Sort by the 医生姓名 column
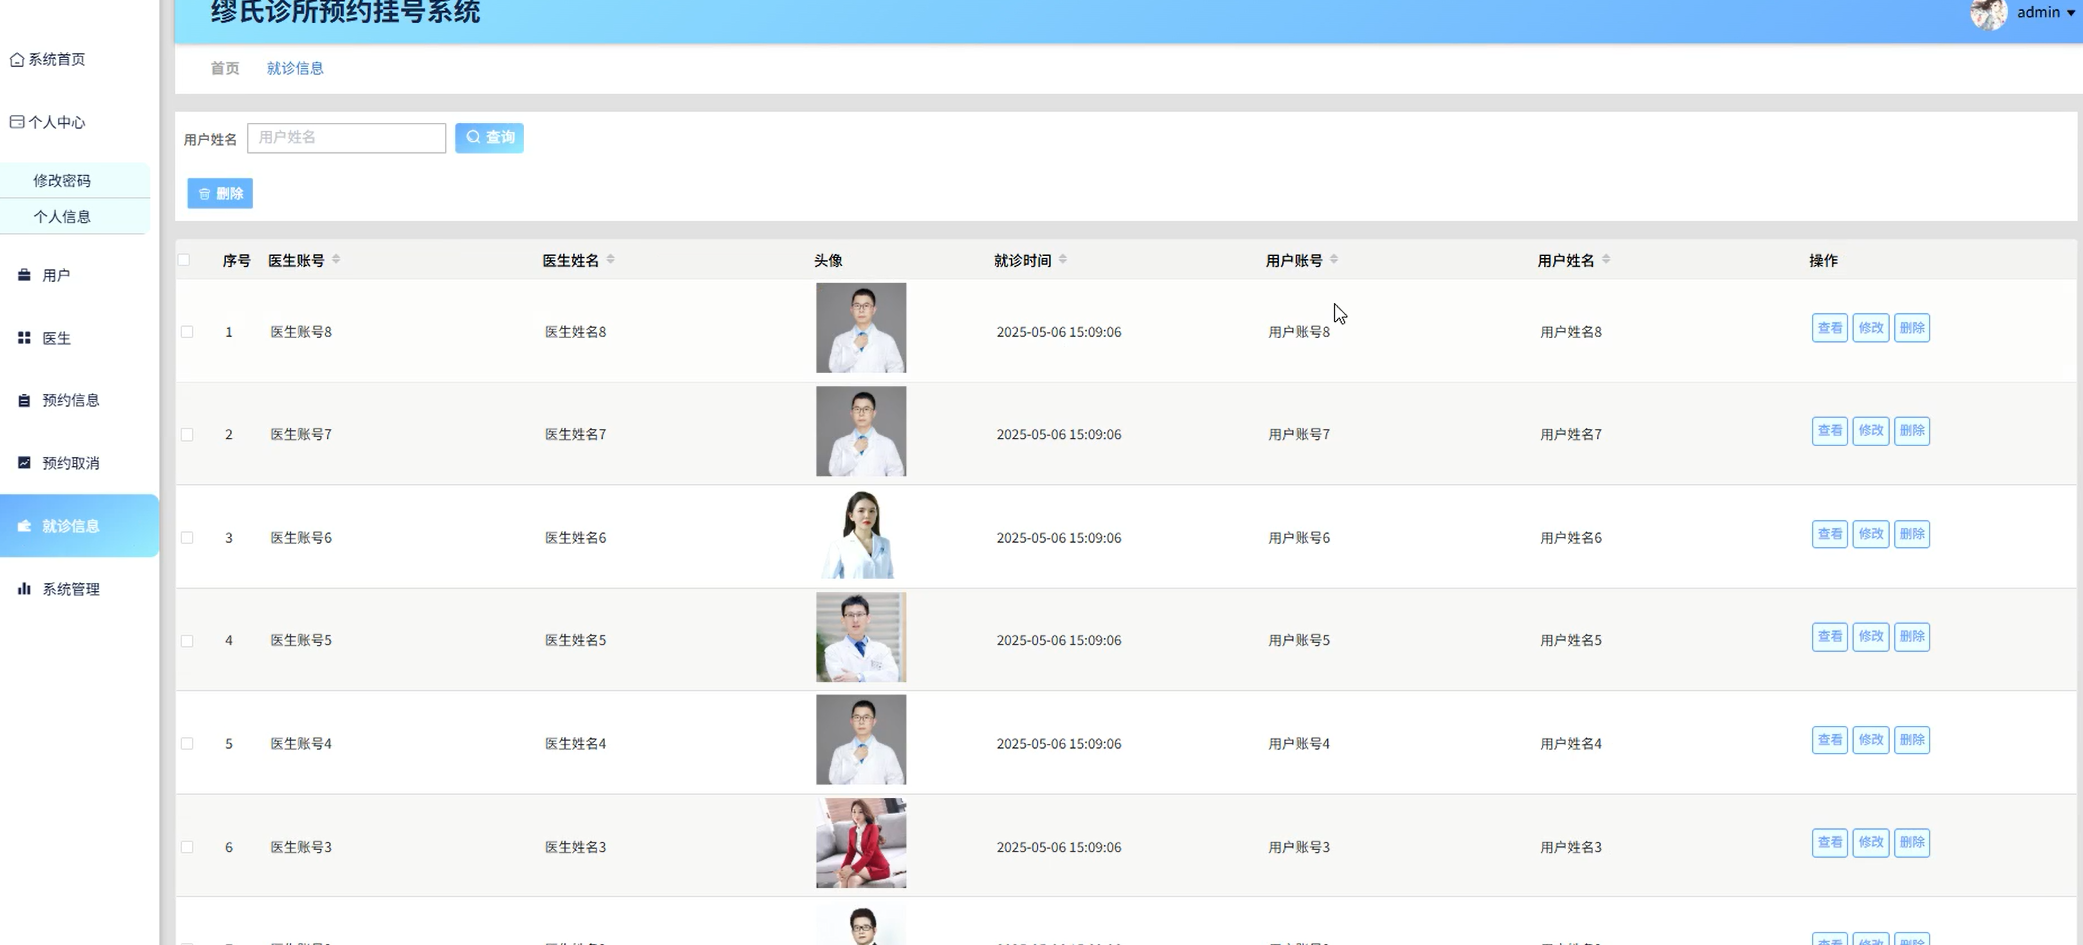This screenshot has width=2083, height=945. click(x=610, y=260)
